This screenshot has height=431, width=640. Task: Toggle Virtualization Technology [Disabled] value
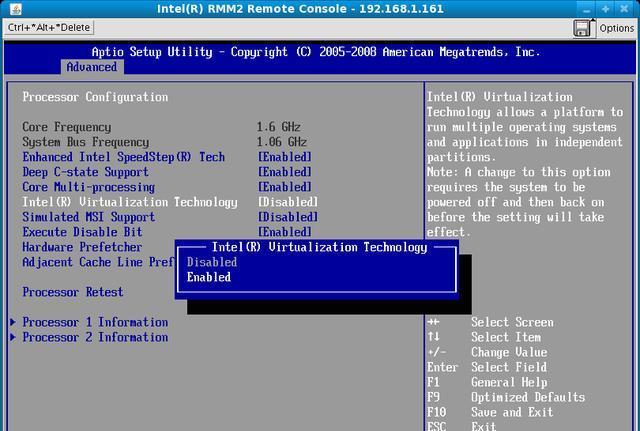point(288,202)
